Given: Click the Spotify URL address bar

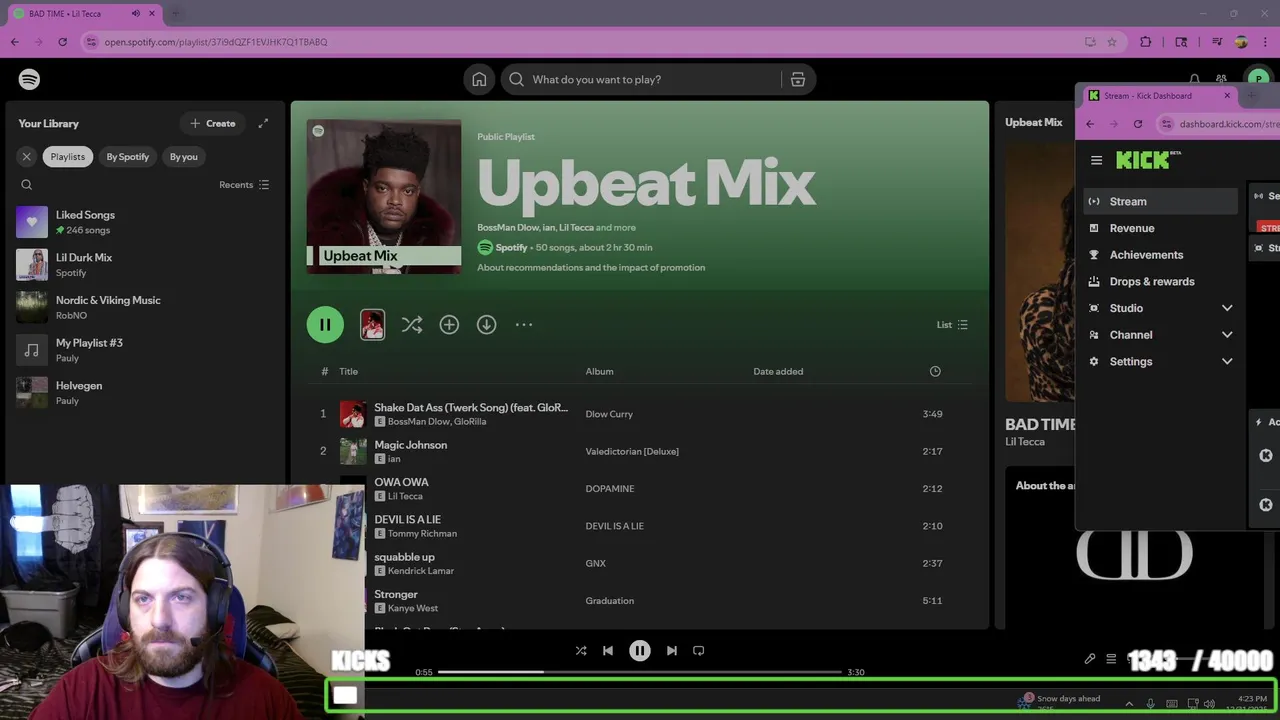Looking at the screenshot, I should pos(580,42).
